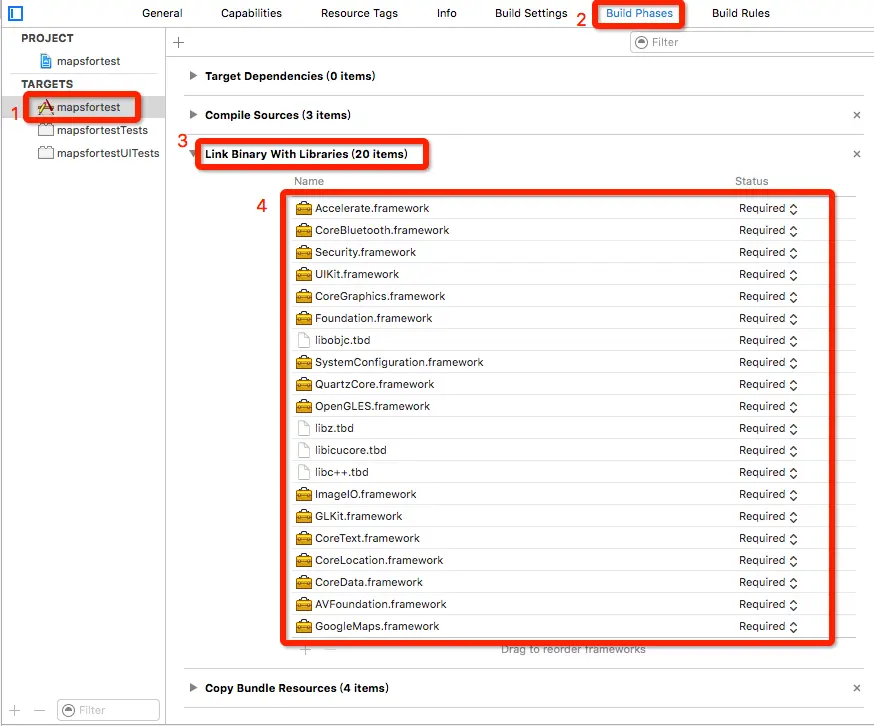Select the SystemConfiguration.framework name
874x726 pixels.
[x=399, y=362]
